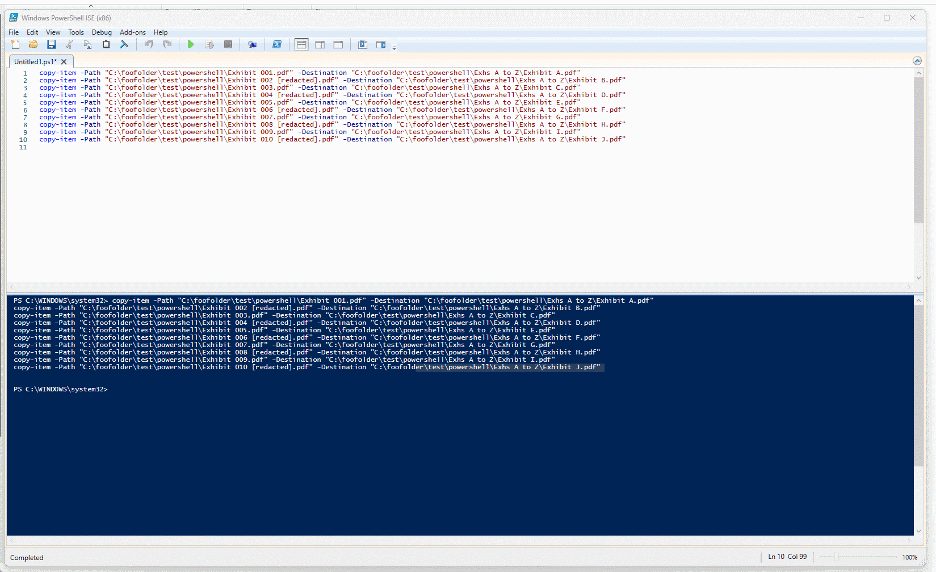Screen dimensions: 936x572
Task: Open an existing script file
Action: [x=33, y=45]
